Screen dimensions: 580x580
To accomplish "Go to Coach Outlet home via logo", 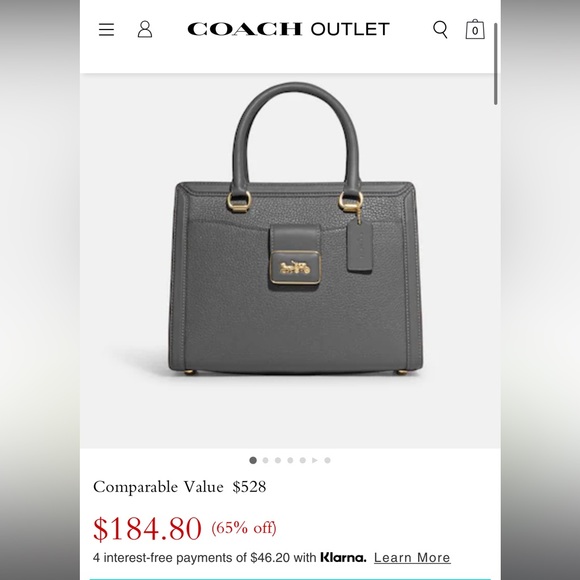I will (288, 29).
